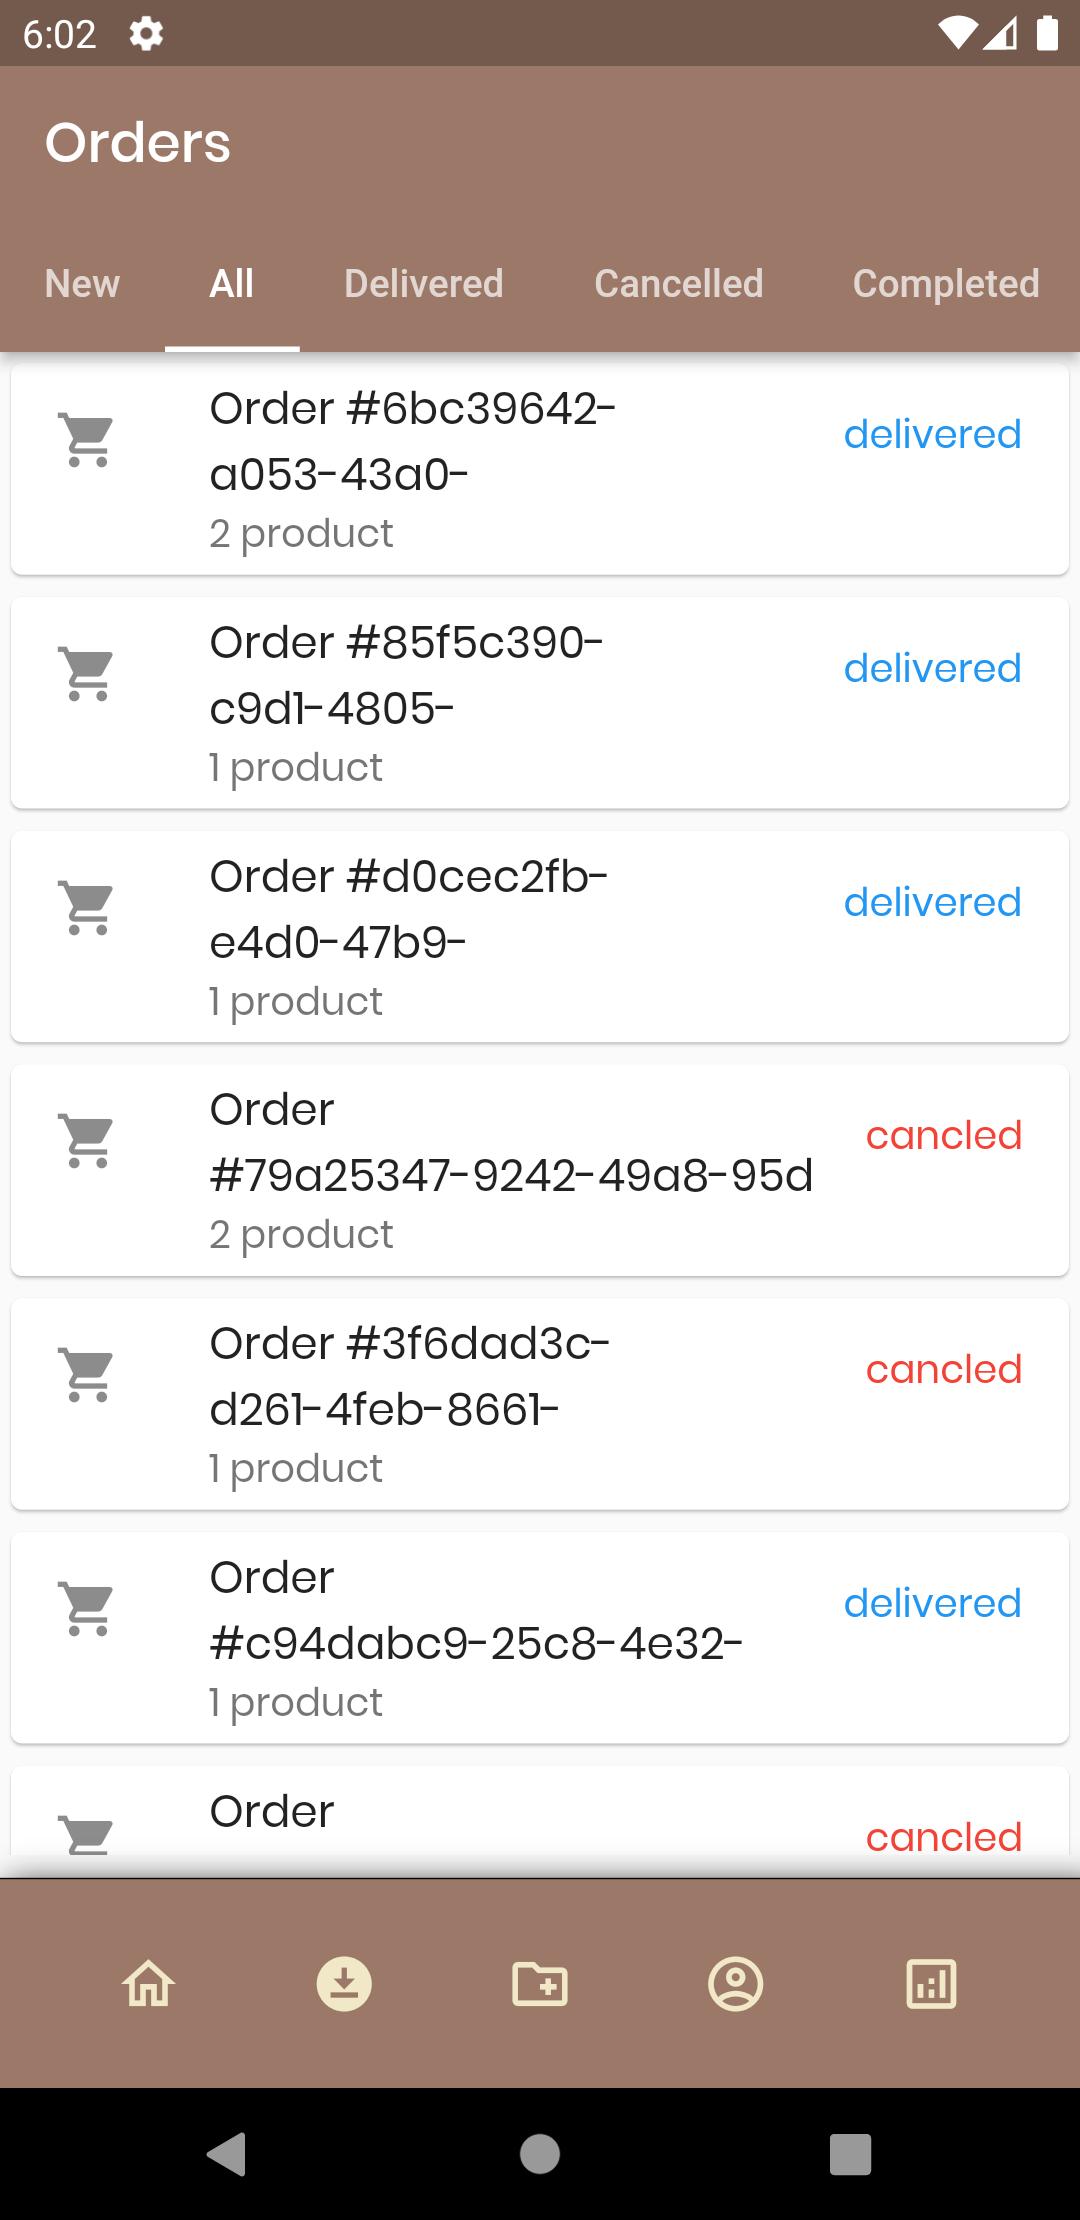This screenshot has height=2220, width=1080.
Task: Open the download orders icon in bottom bar
Action: pyautogui.click(x=344, y=1984)
